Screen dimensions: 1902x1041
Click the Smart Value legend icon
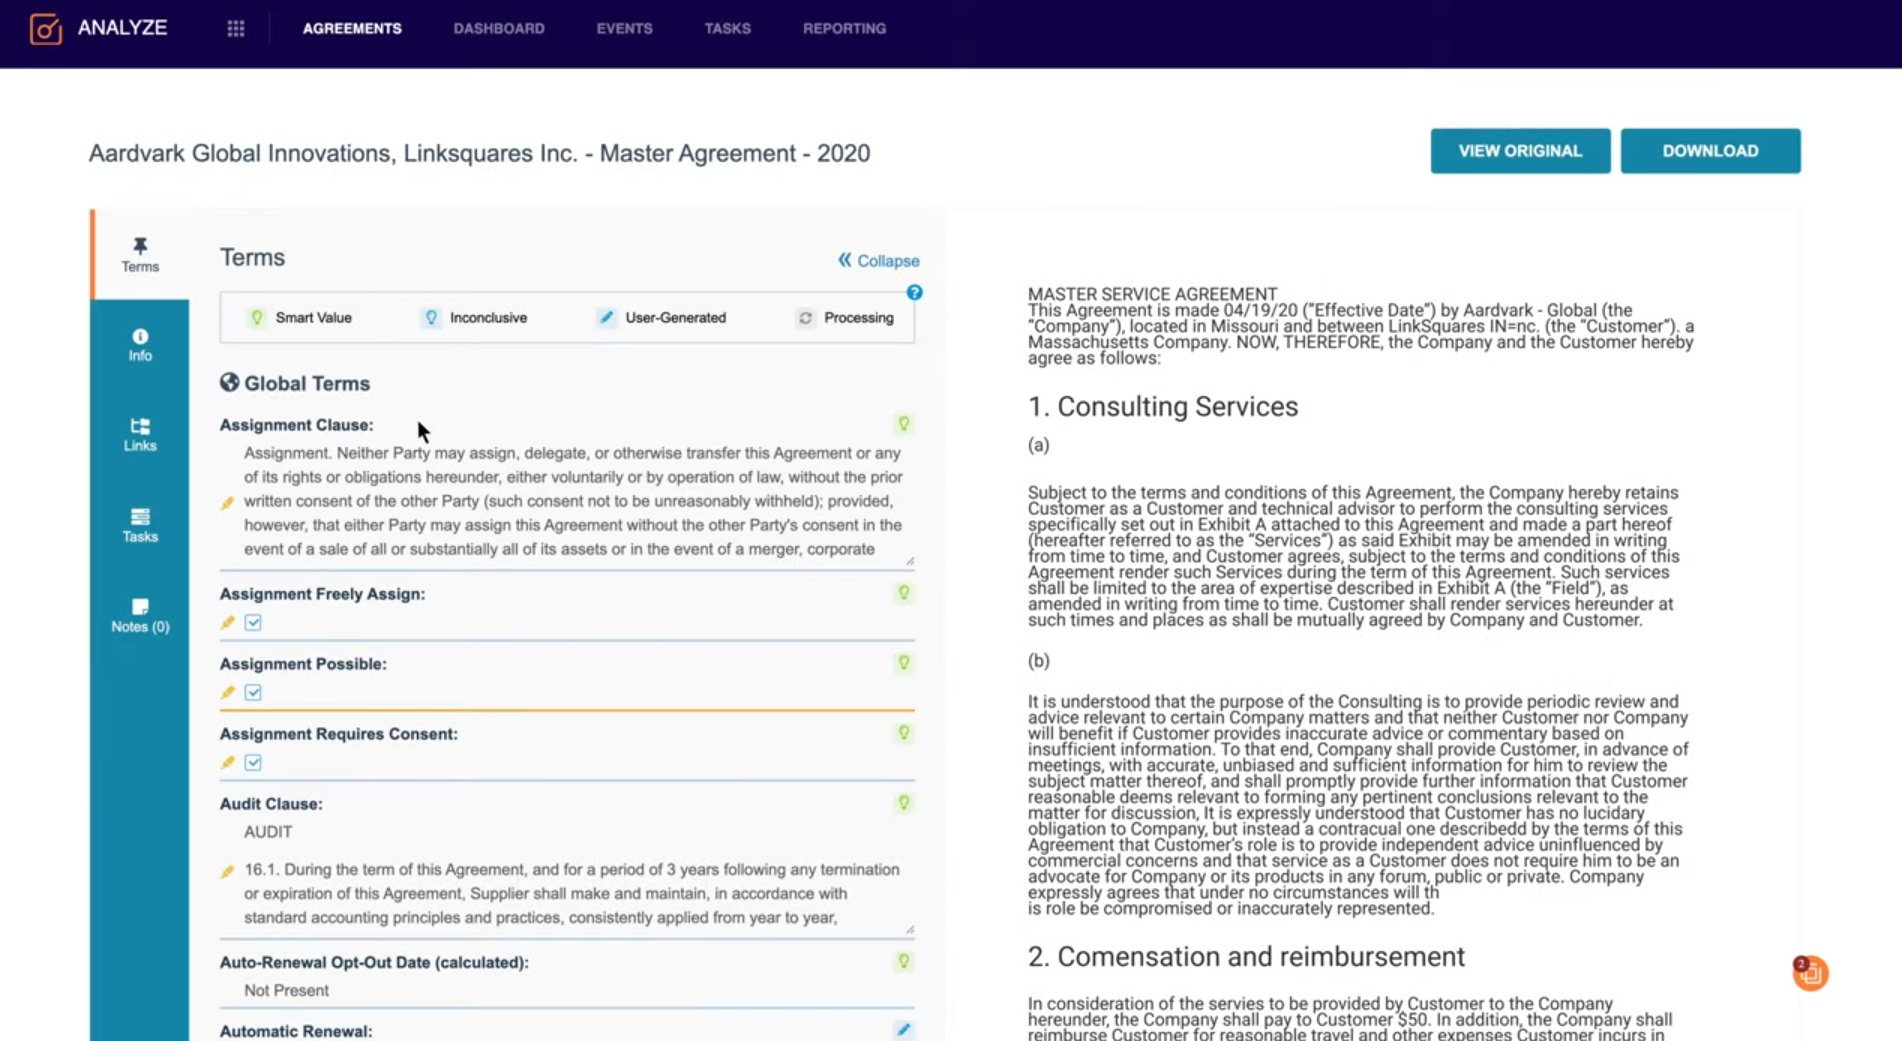point(257,318)
